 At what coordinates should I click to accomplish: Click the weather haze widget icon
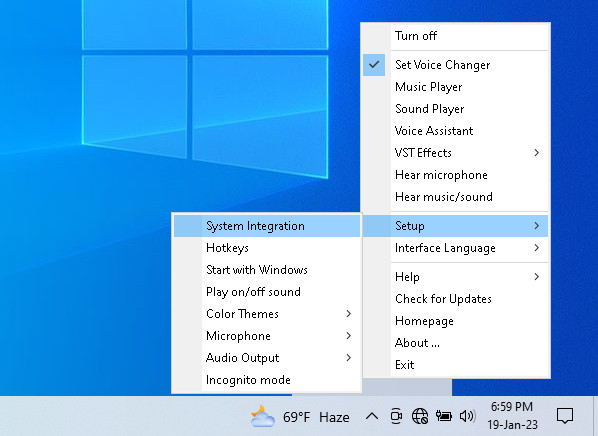(x=262, y=416)
